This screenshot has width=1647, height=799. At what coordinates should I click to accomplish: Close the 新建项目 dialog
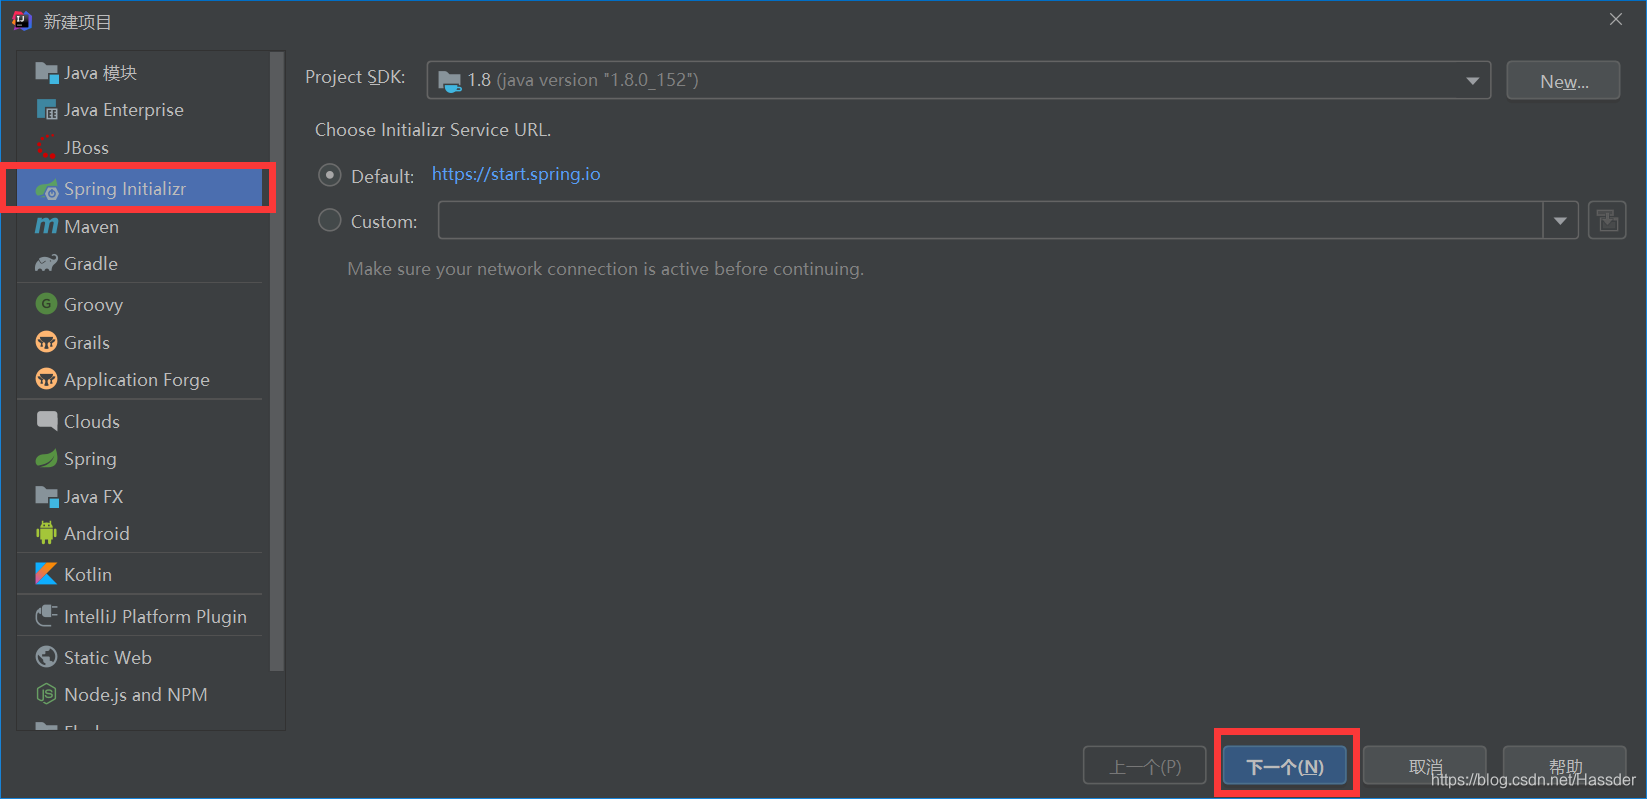coord(1616,20)
